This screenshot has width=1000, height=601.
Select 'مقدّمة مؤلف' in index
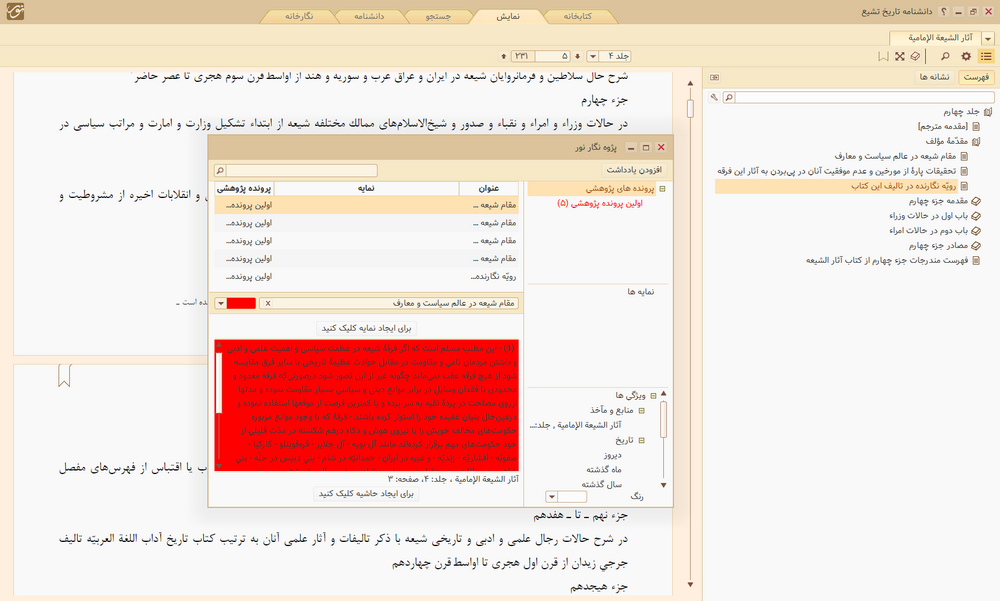point(946,141)
